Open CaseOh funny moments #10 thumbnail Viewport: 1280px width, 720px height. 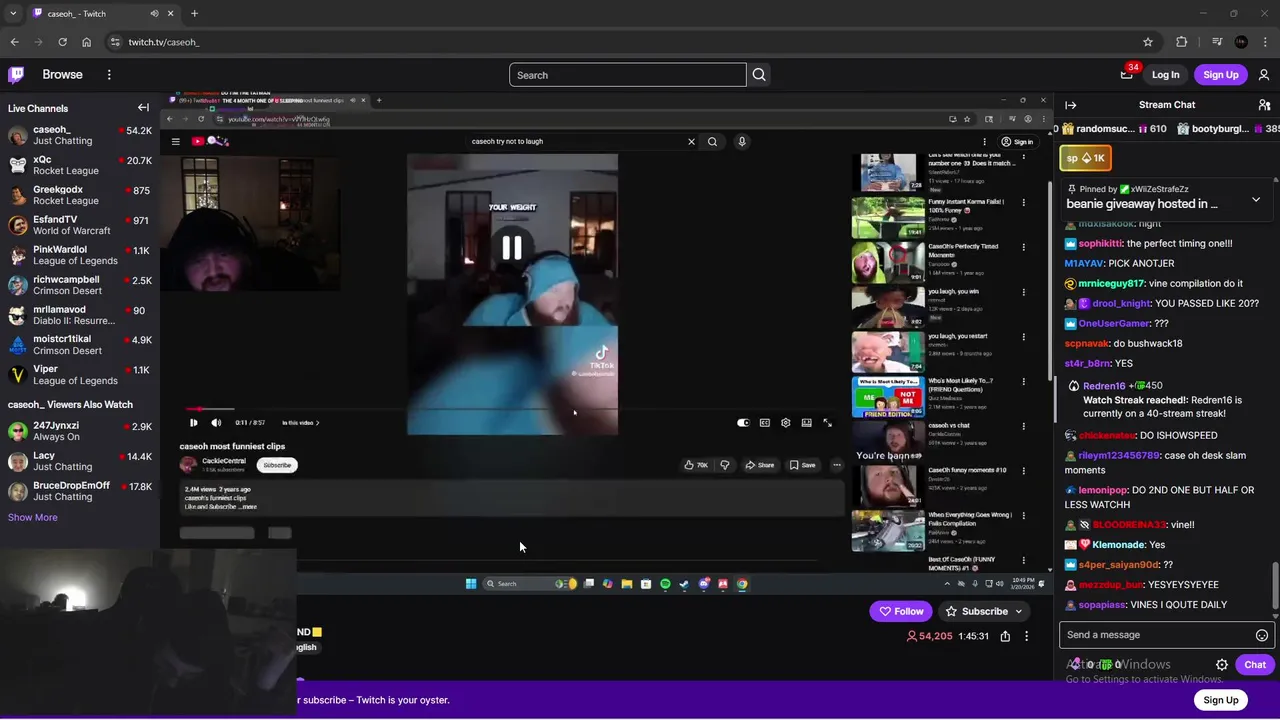pyautogui.click(x=888, y=486)
